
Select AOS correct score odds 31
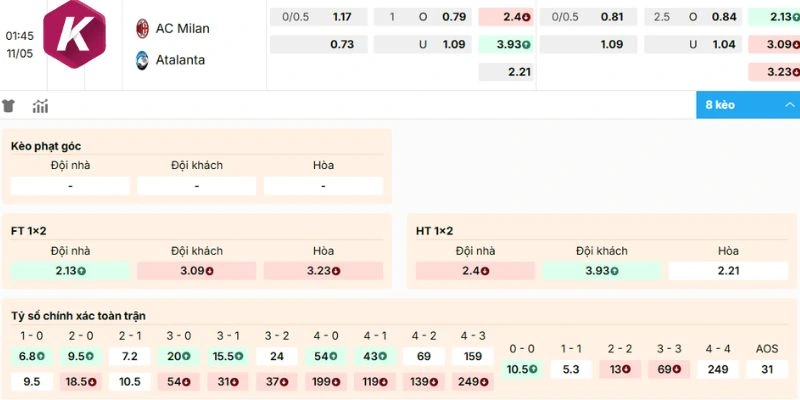click(767, 369)
